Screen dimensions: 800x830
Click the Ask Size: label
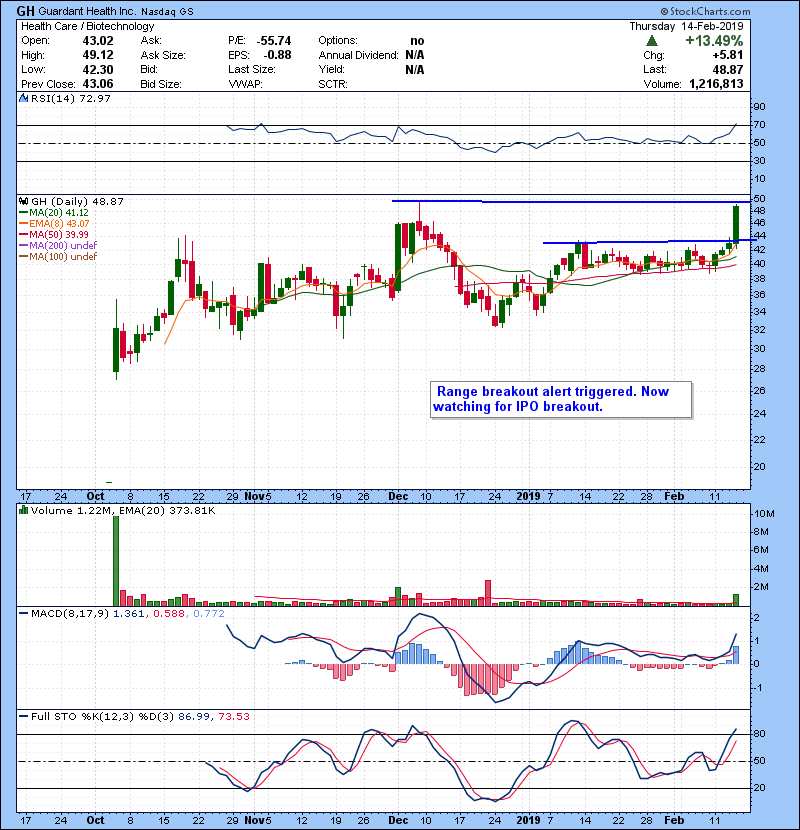[163, 55]
